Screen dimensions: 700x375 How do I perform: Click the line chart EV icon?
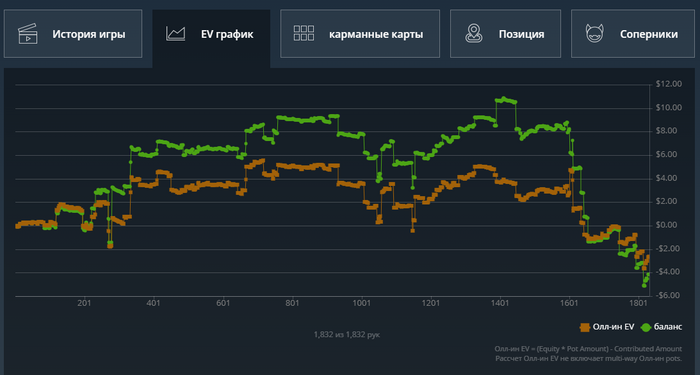coord(175,34)
